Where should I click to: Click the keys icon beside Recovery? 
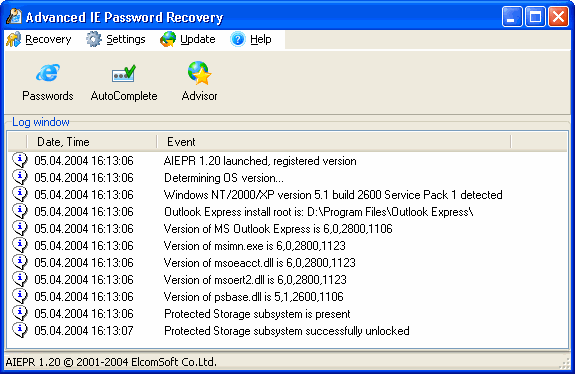[x=14, y=39]
